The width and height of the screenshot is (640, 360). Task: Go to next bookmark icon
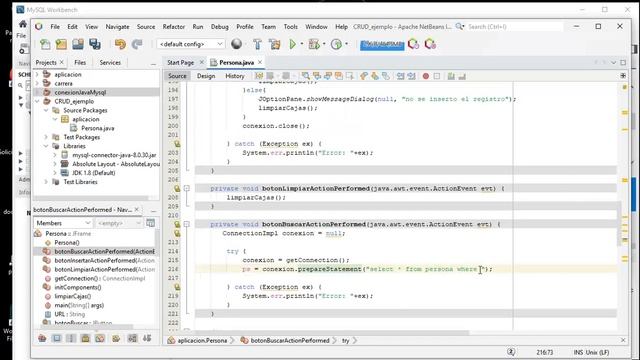point(375,76)
